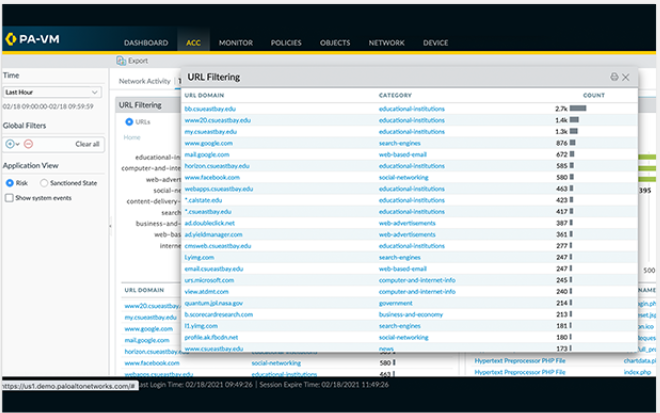
Task: Click index.php file name link
Action: point(637,372)
